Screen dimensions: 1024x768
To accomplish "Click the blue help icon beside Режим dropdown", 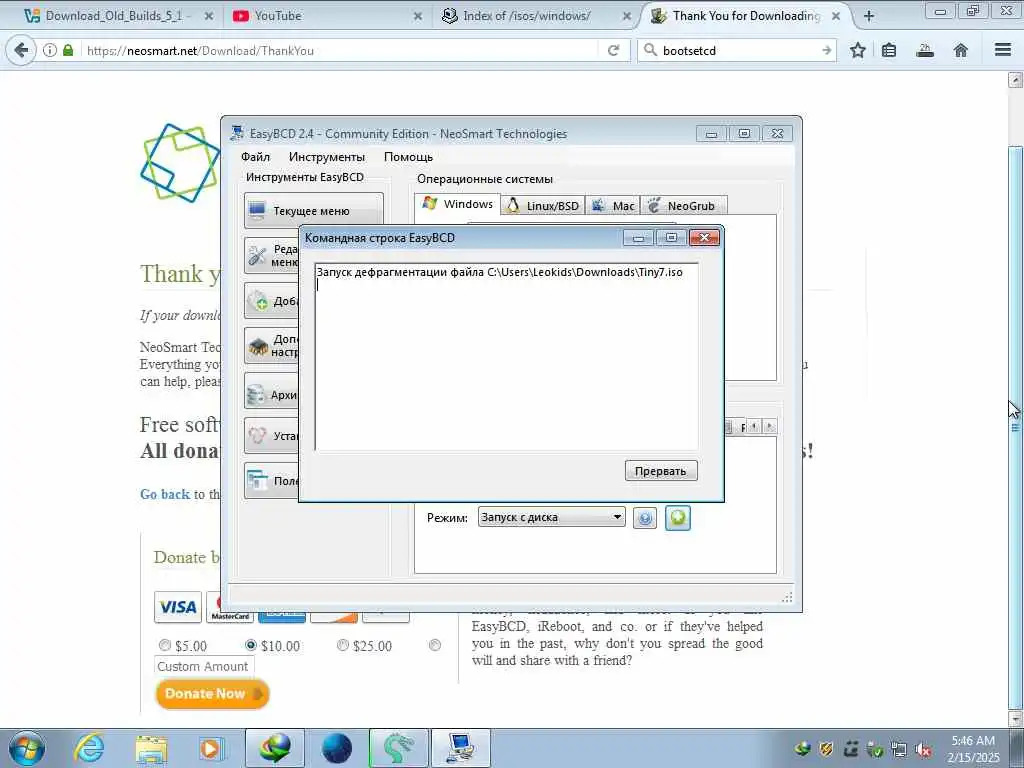I will 645,518.
